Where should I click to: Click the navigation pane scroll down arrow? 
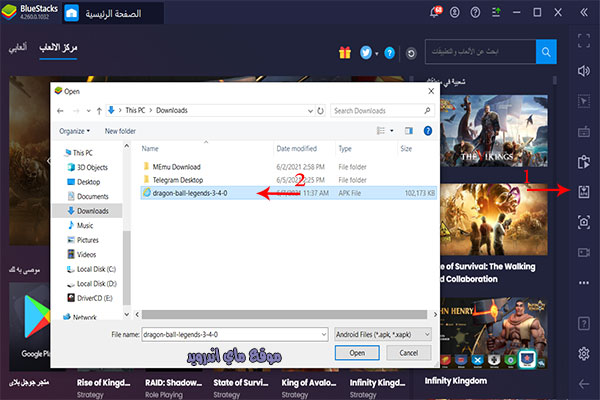[127, 315]
